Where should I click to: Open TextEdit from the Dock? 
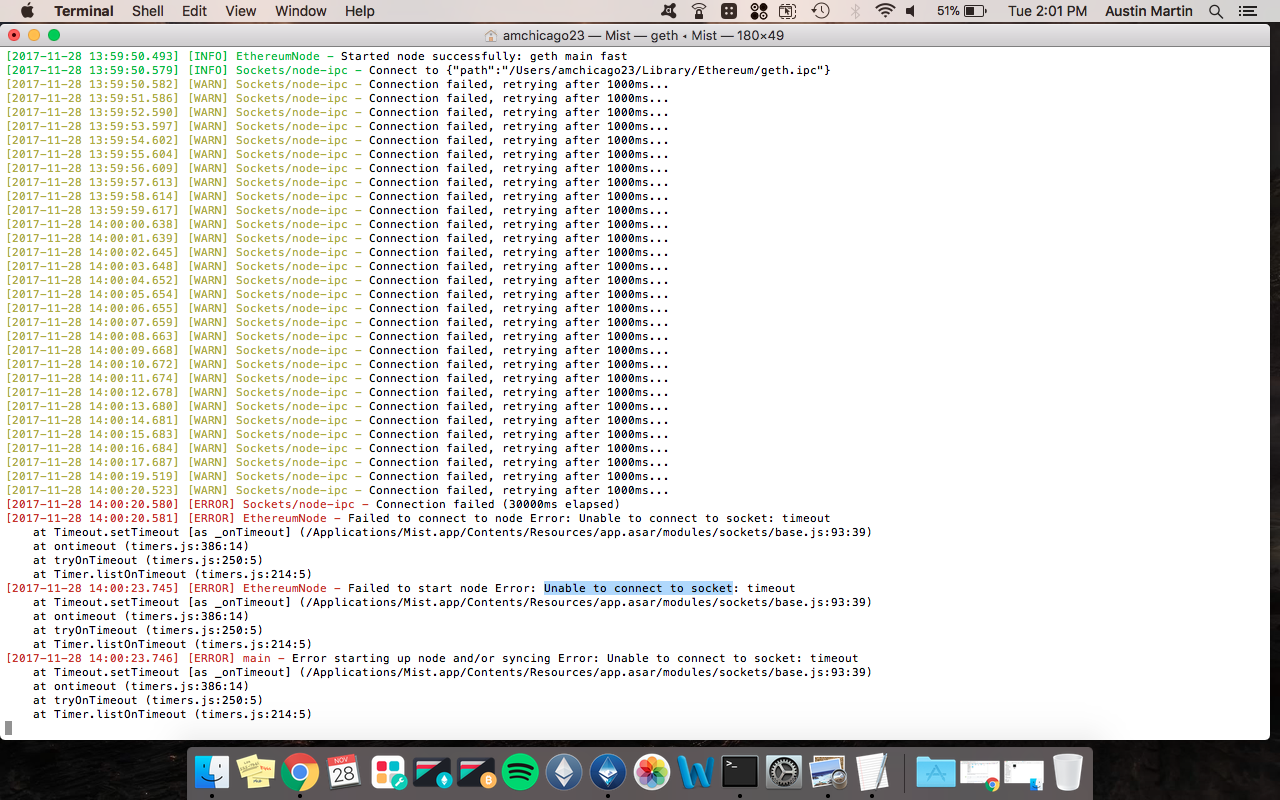point(872,771)
